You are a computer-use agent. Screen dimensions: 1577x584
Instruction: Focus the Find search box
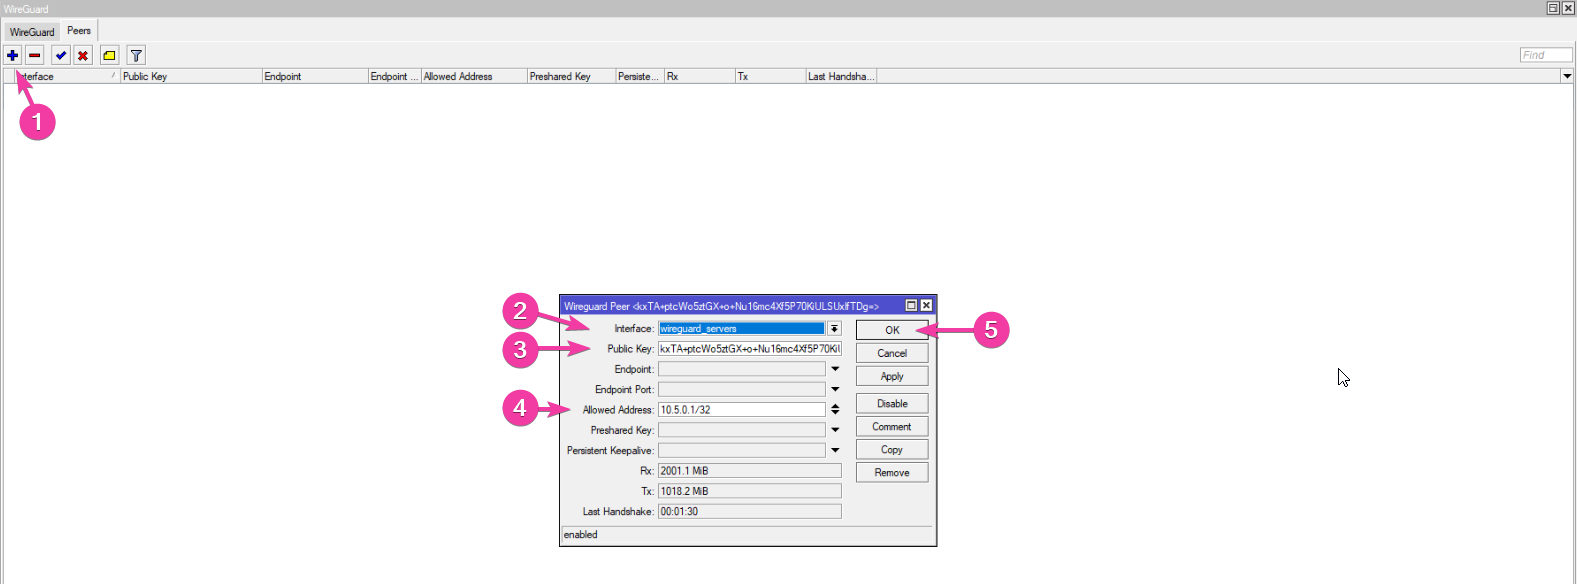point(1546,55)
